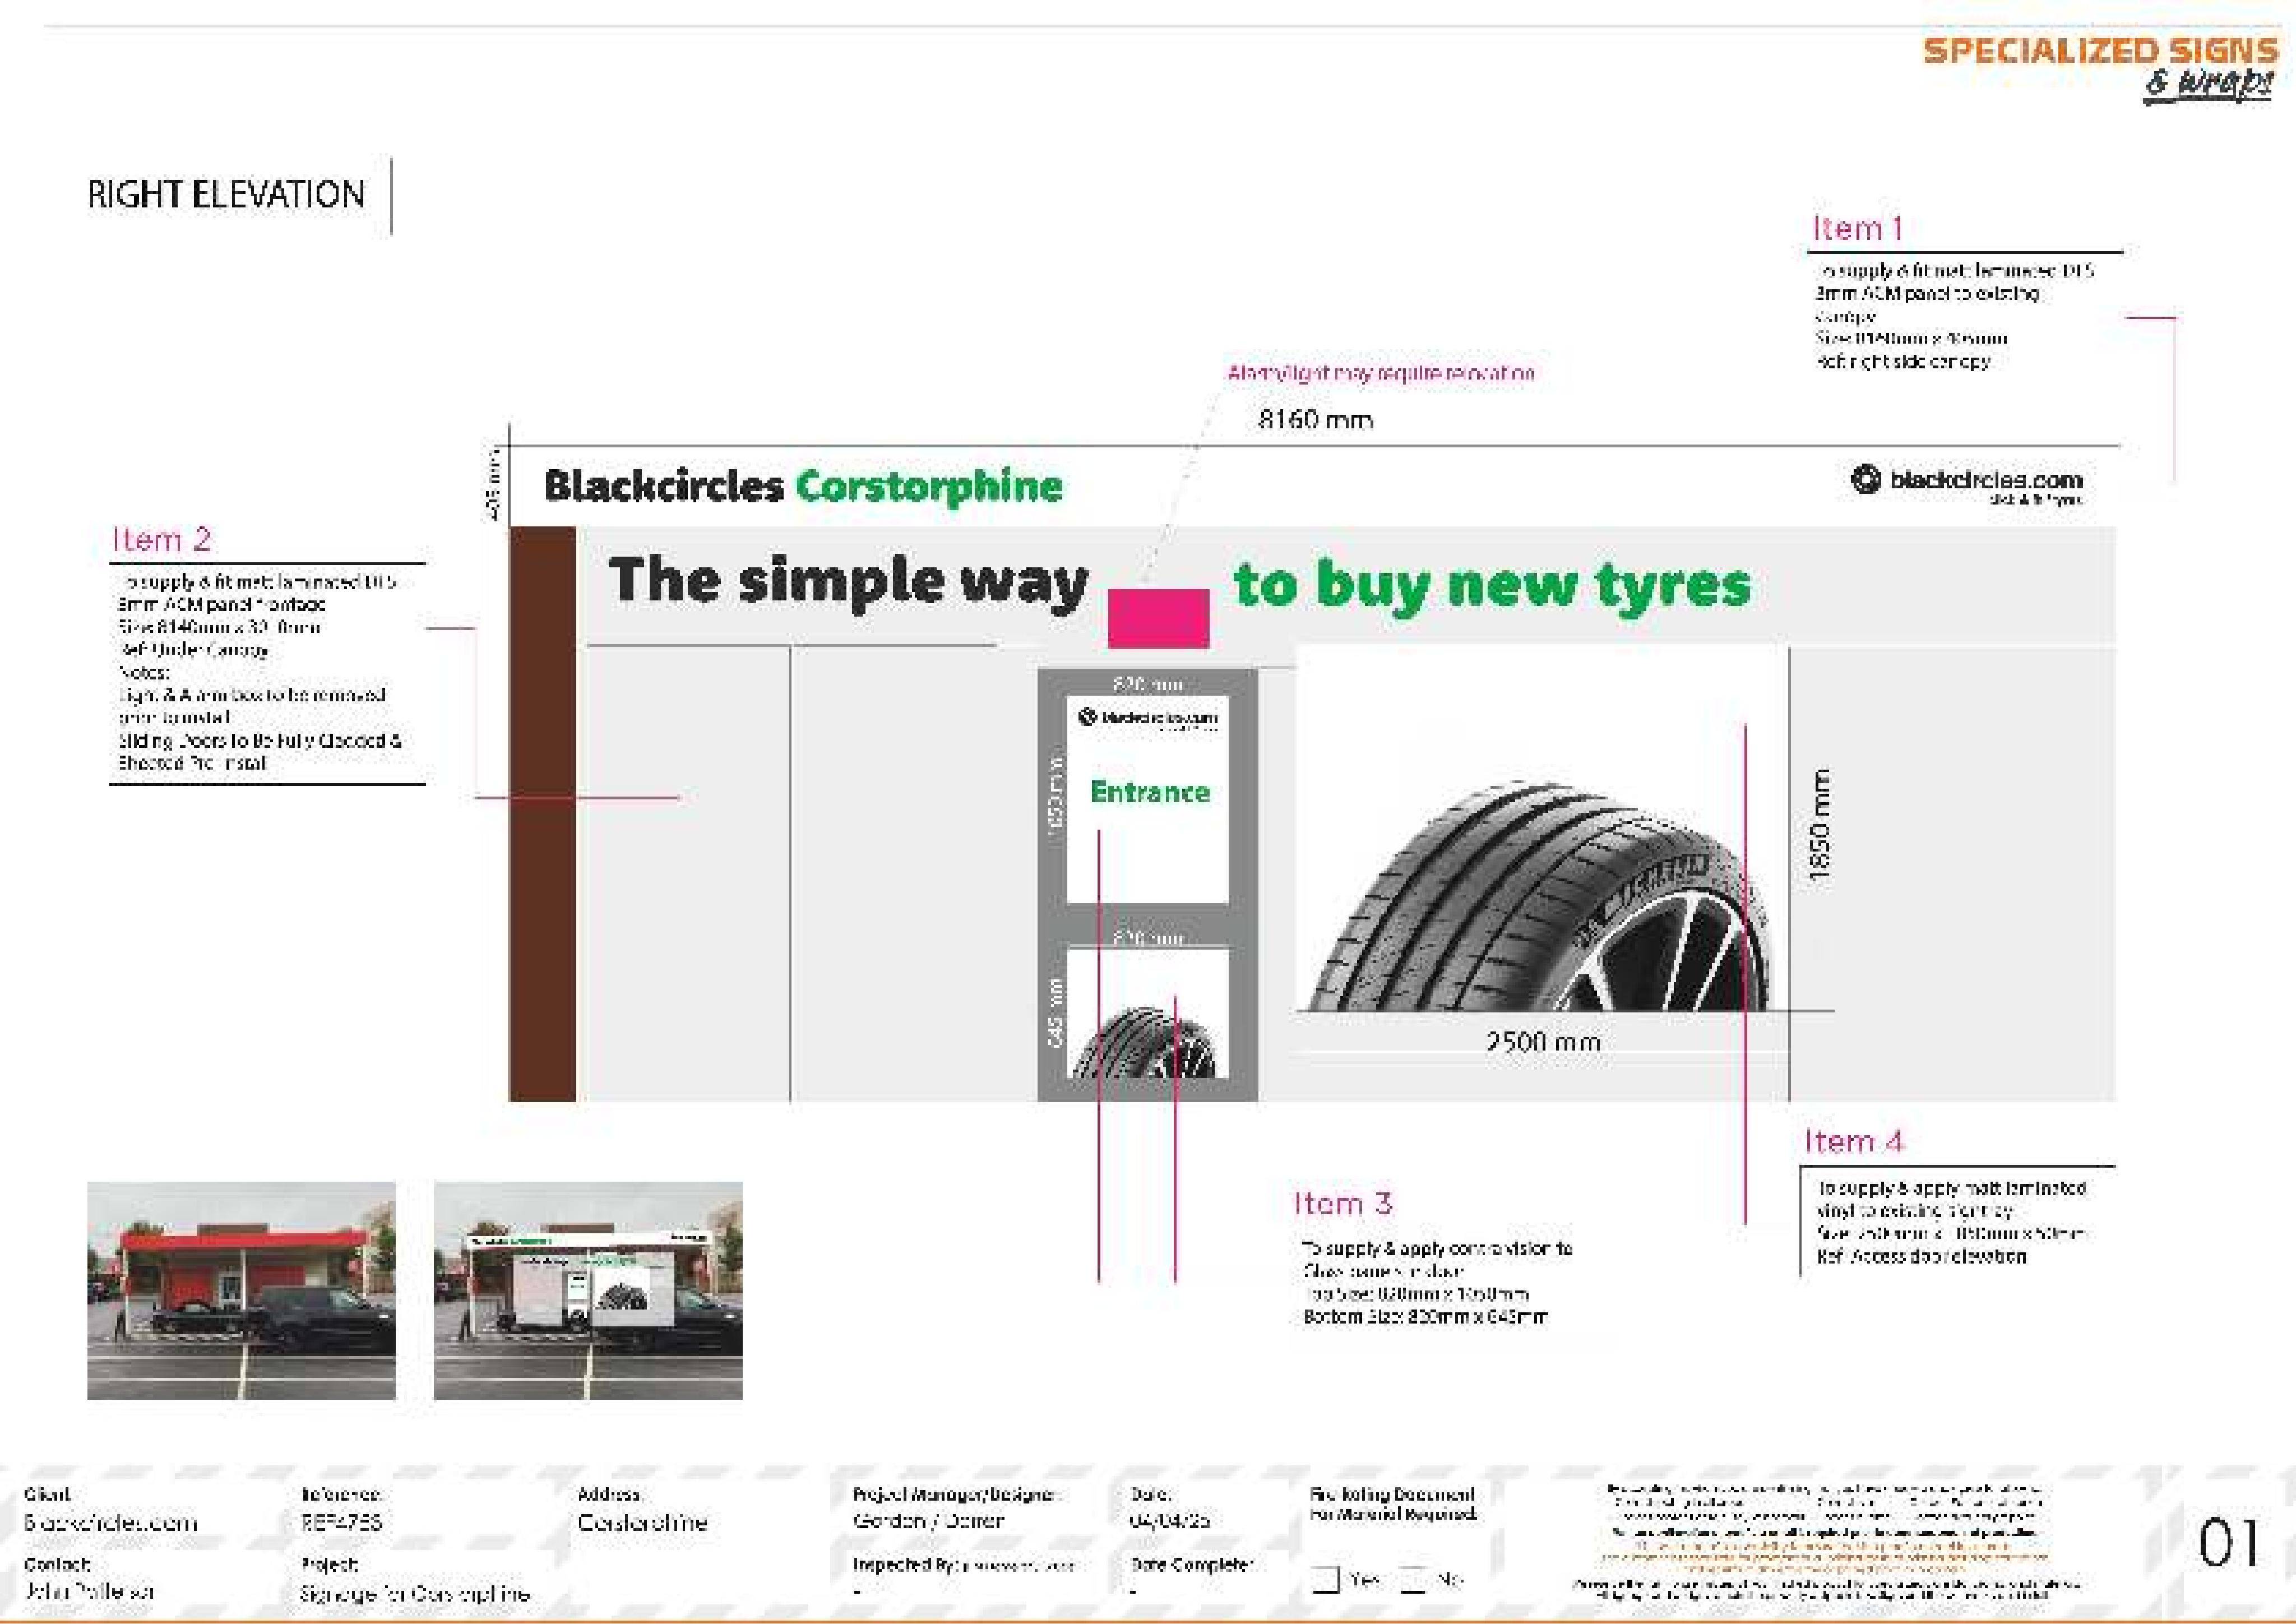
Task: Click the date value 04/04/25
Action: point(1170,1521)
